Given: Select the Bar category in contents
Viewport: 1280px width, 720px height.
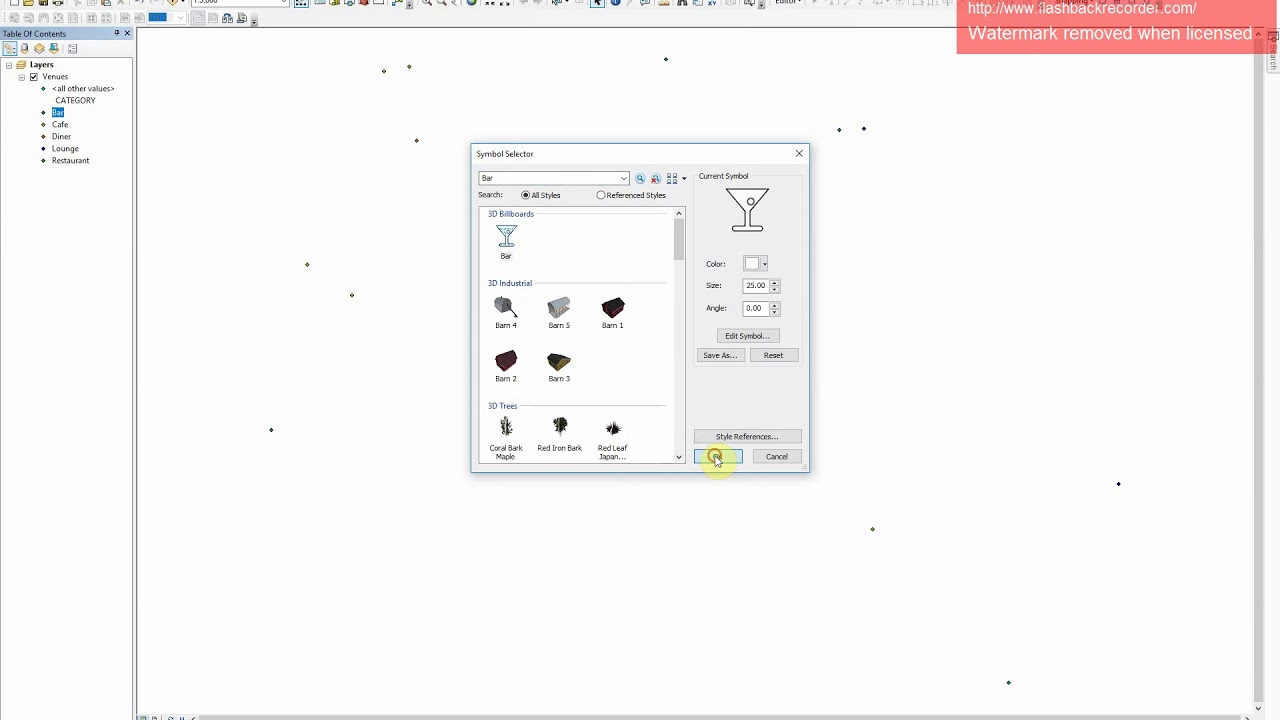Looking at the screenshot, I should click(x=58, y=112).
